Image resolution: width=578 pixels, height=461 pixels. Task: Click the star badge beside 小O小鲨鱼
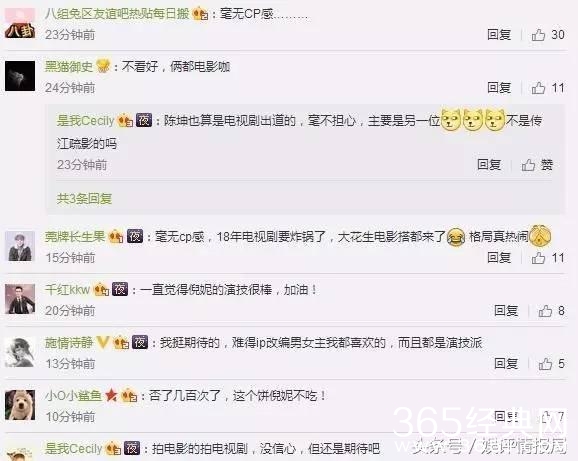tap(111, 395)
